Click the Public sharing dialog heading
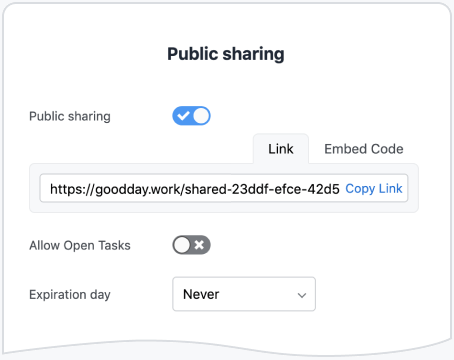This screenshot has height=360, width=454. pyautogui.click(x=226, y=54)
